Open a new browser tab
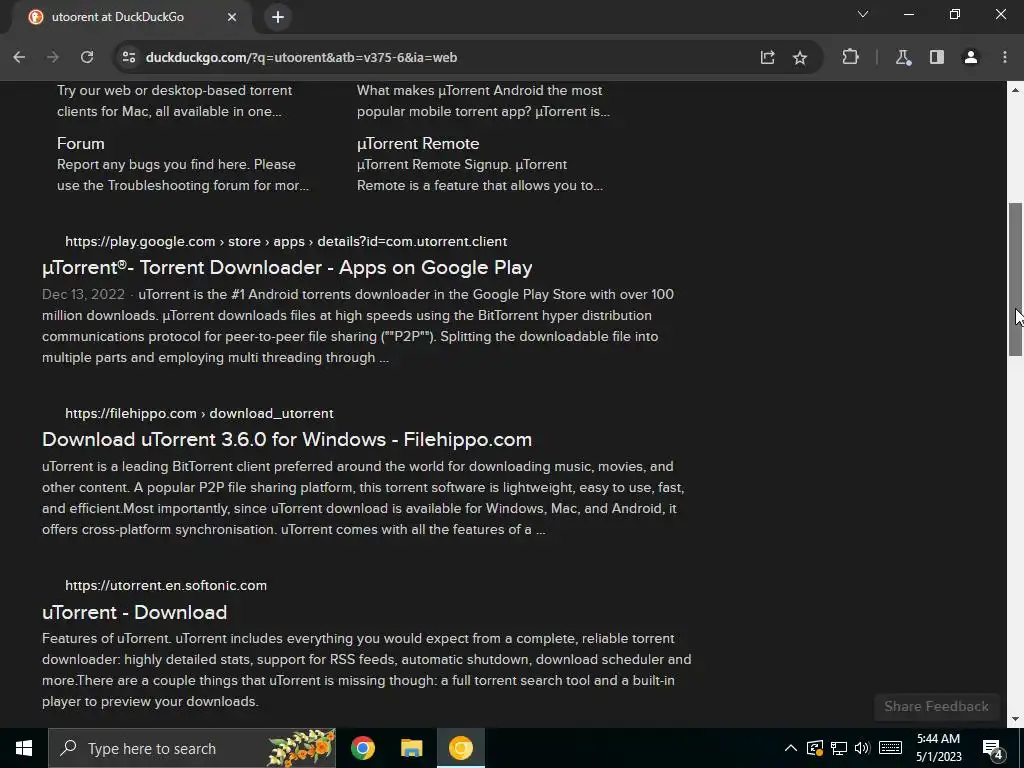The image size is (1024, 768). (278, 17)
